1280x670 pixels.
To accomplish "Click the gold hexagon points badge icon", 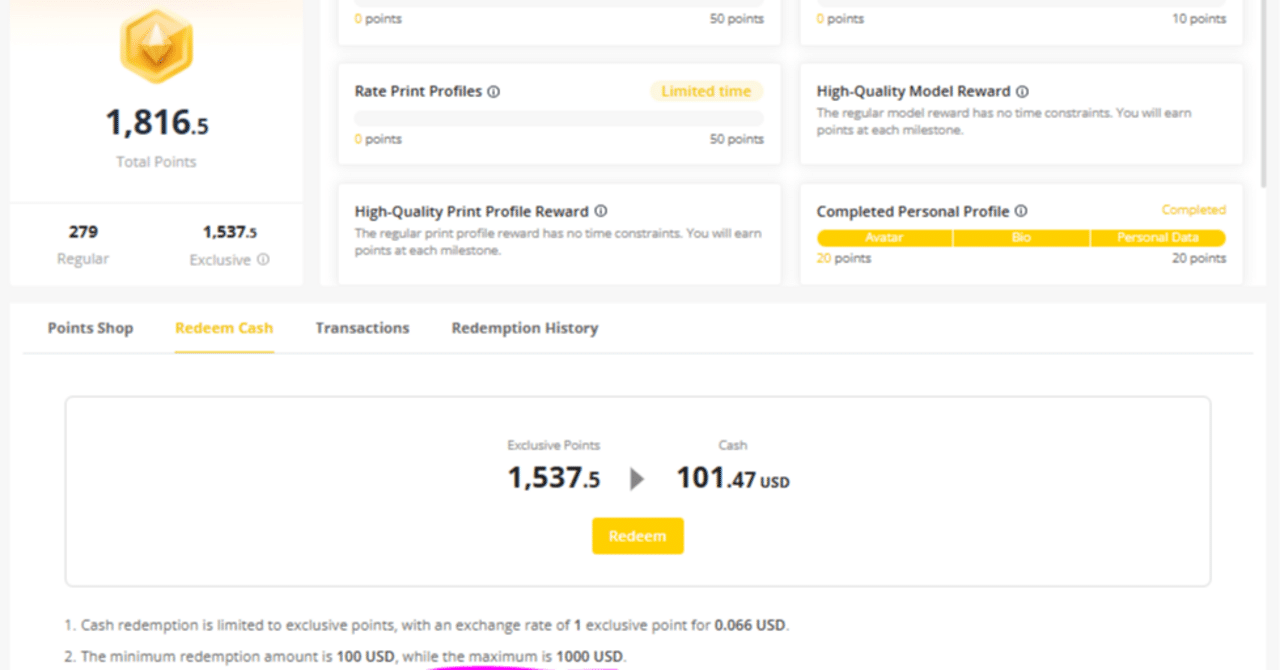I will click(x=156, y=45).
